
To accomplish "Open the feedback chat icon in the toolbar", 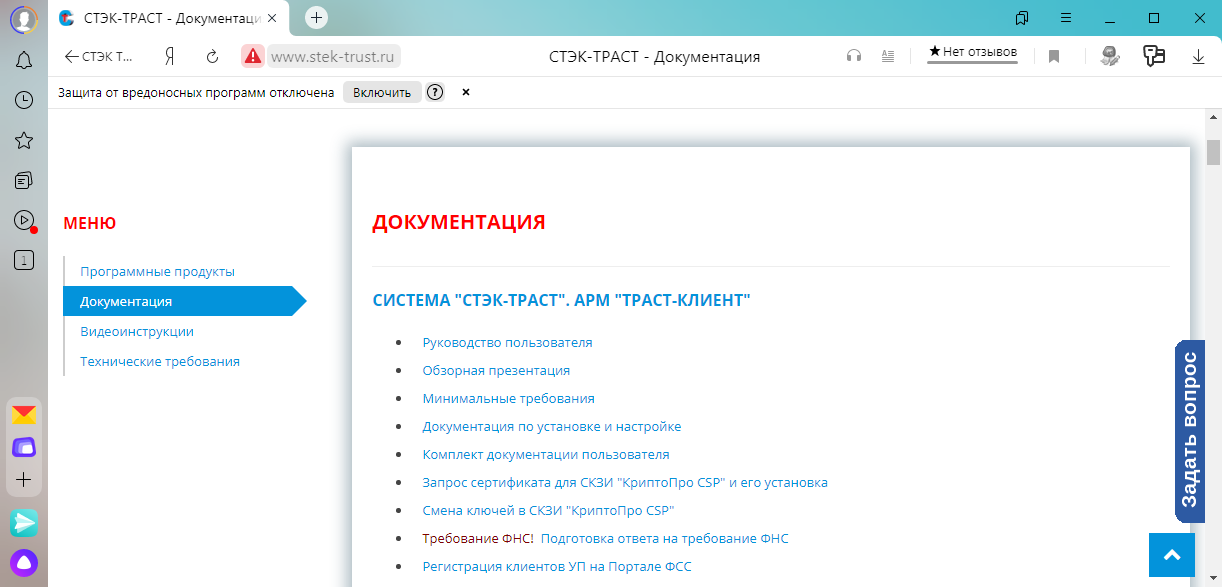I will coord(1154,56).
